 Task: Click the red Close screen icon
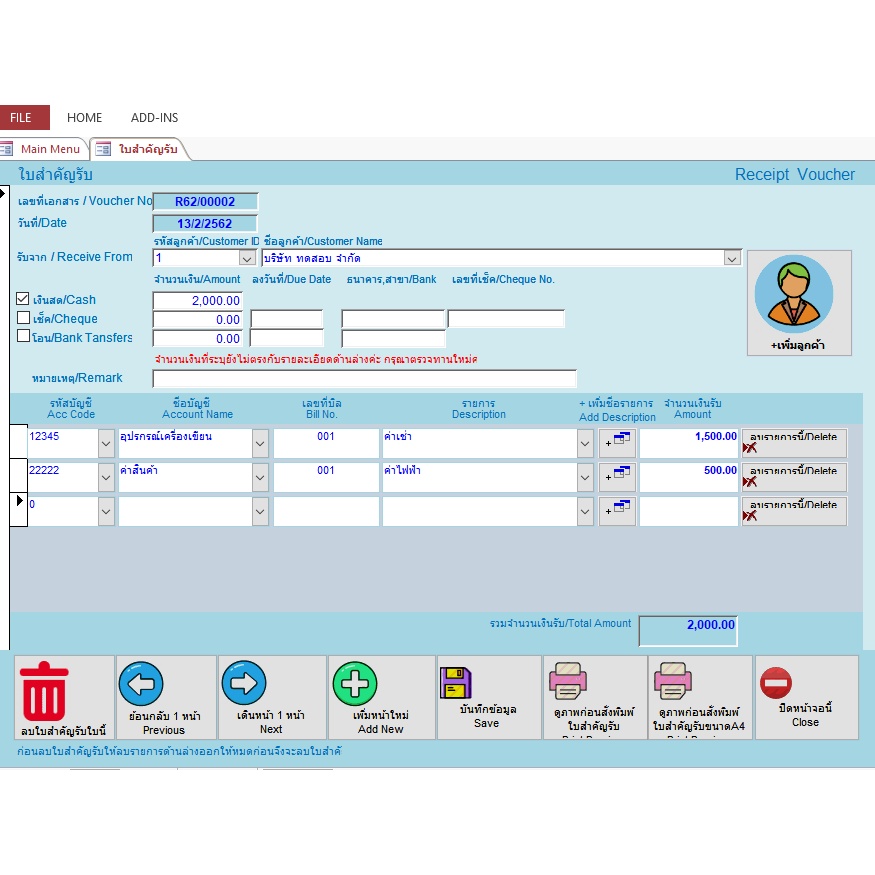(x=776, y=684)
